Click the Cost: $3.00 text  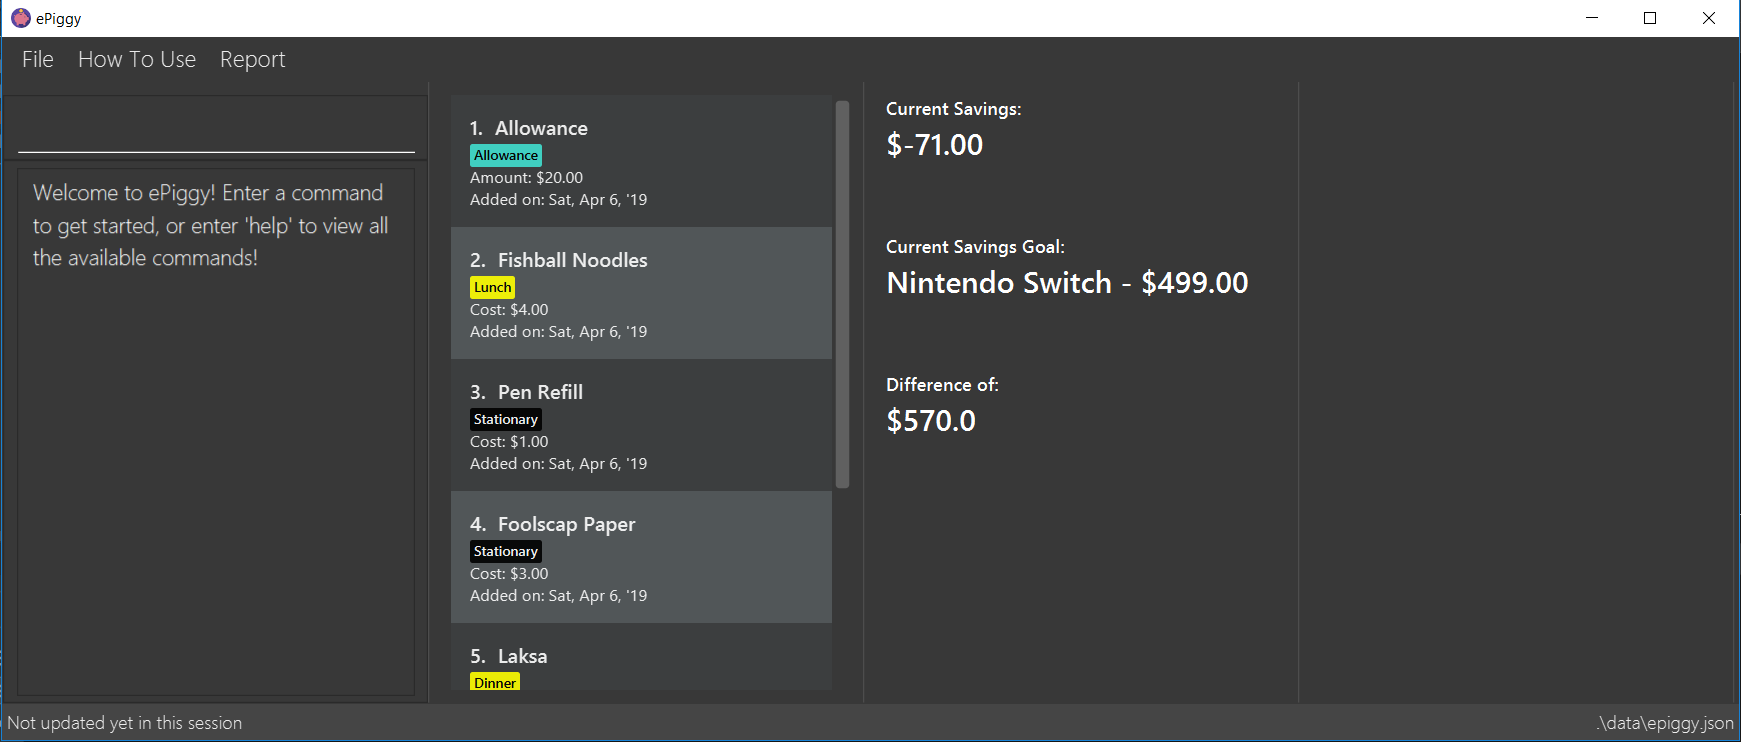(x=509, y=574)
